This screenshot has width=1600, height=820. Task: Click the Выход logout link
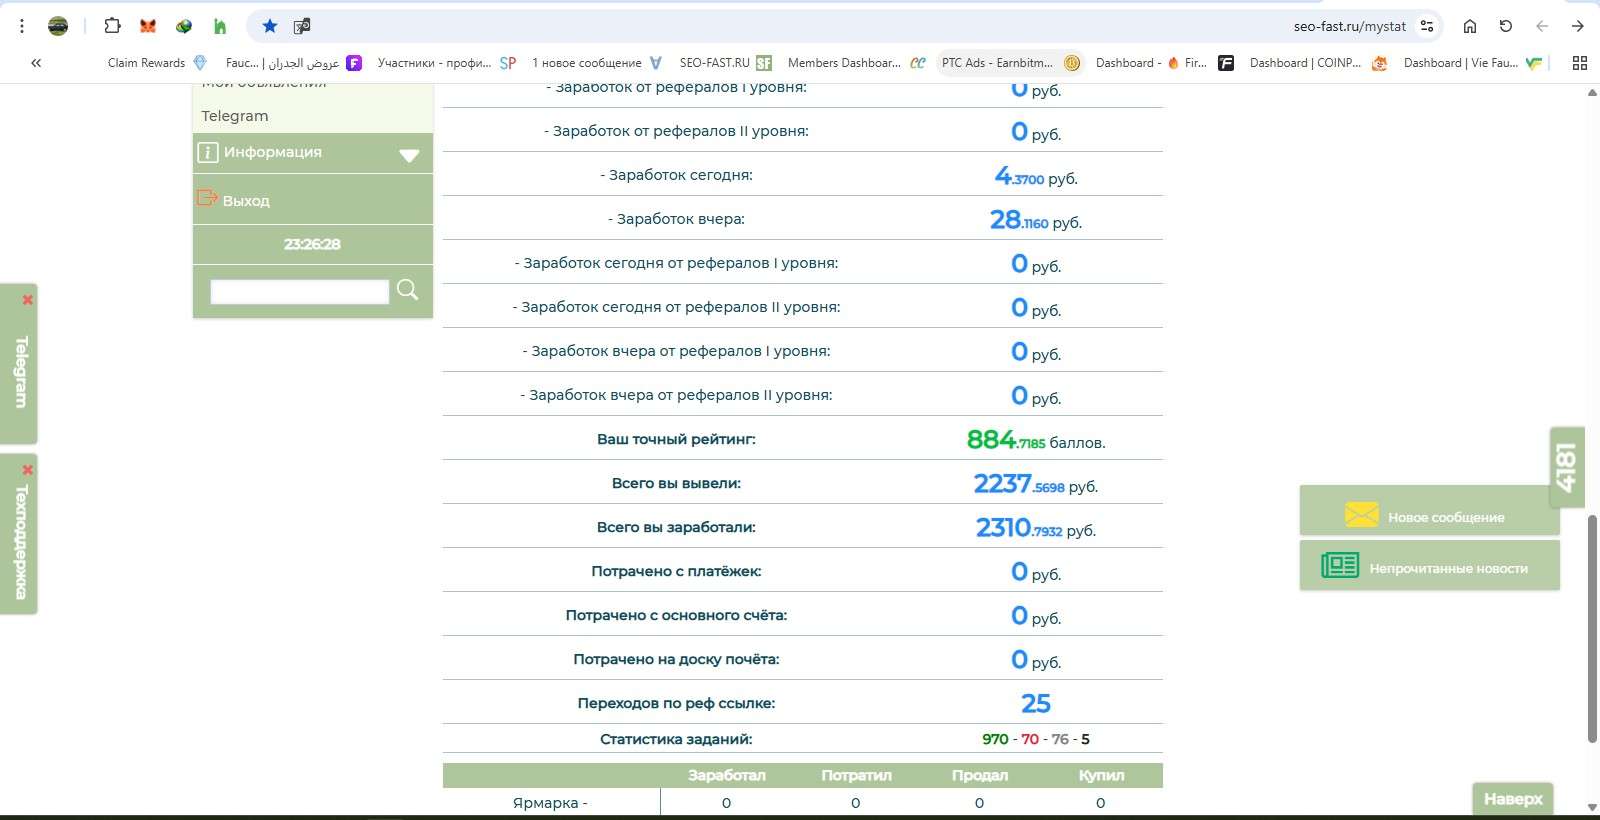click(x=246, y=201)
